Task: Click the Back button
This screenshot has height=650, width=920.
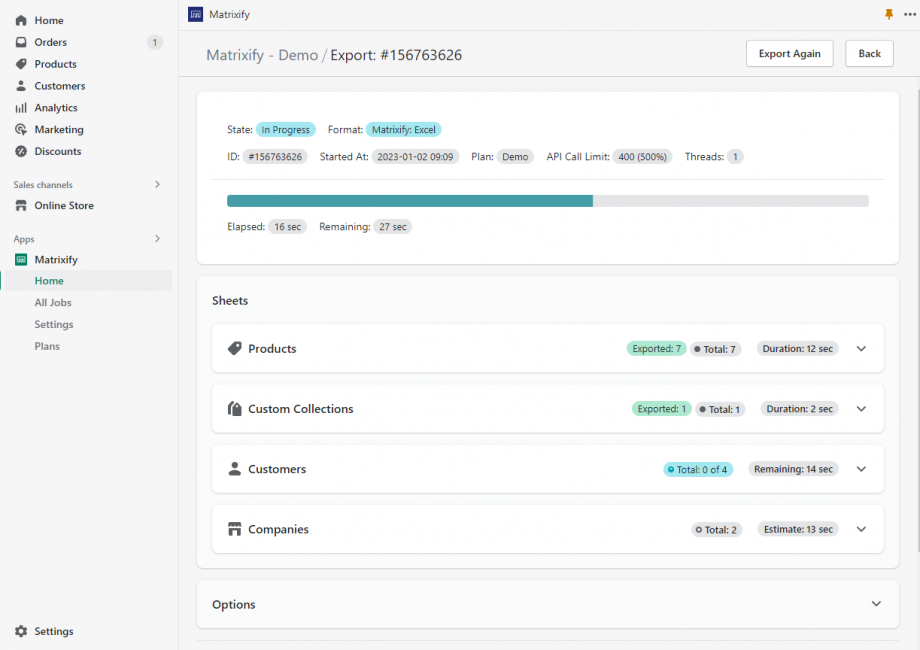Action: click(868, 53)
